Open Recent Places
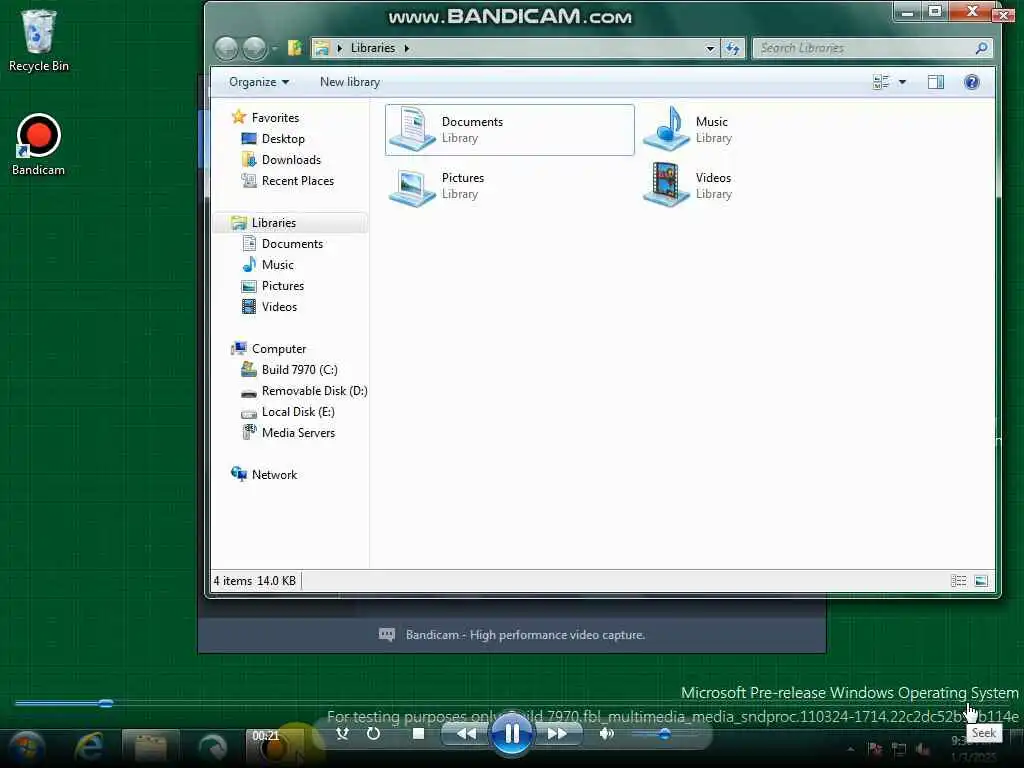 [287, 181]
